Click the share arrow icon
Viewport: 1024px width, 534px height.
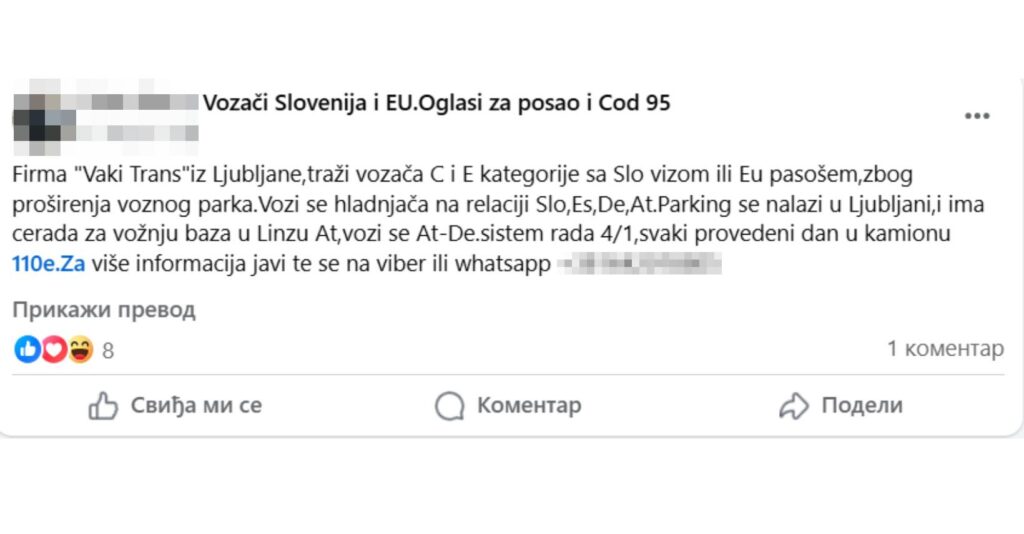[x=793, y=406]
